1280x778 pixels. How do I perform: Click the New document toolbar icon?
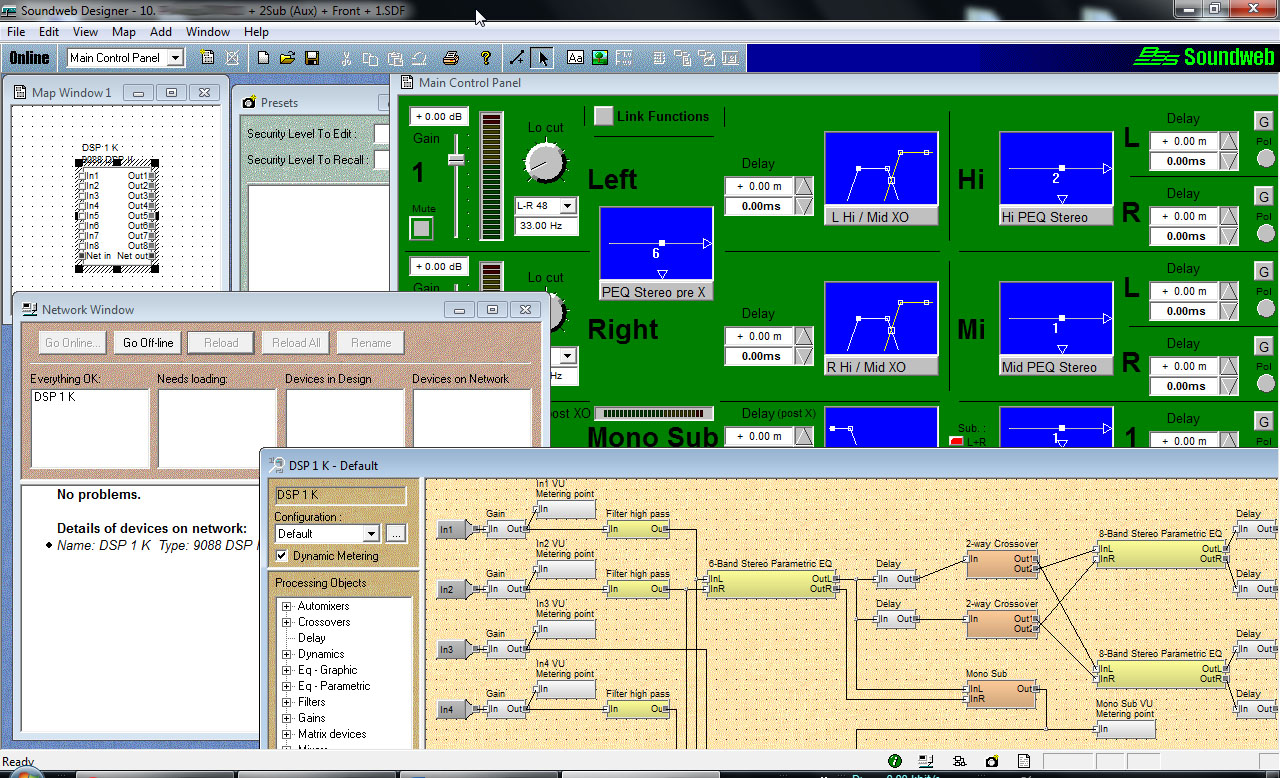(264, 58)
